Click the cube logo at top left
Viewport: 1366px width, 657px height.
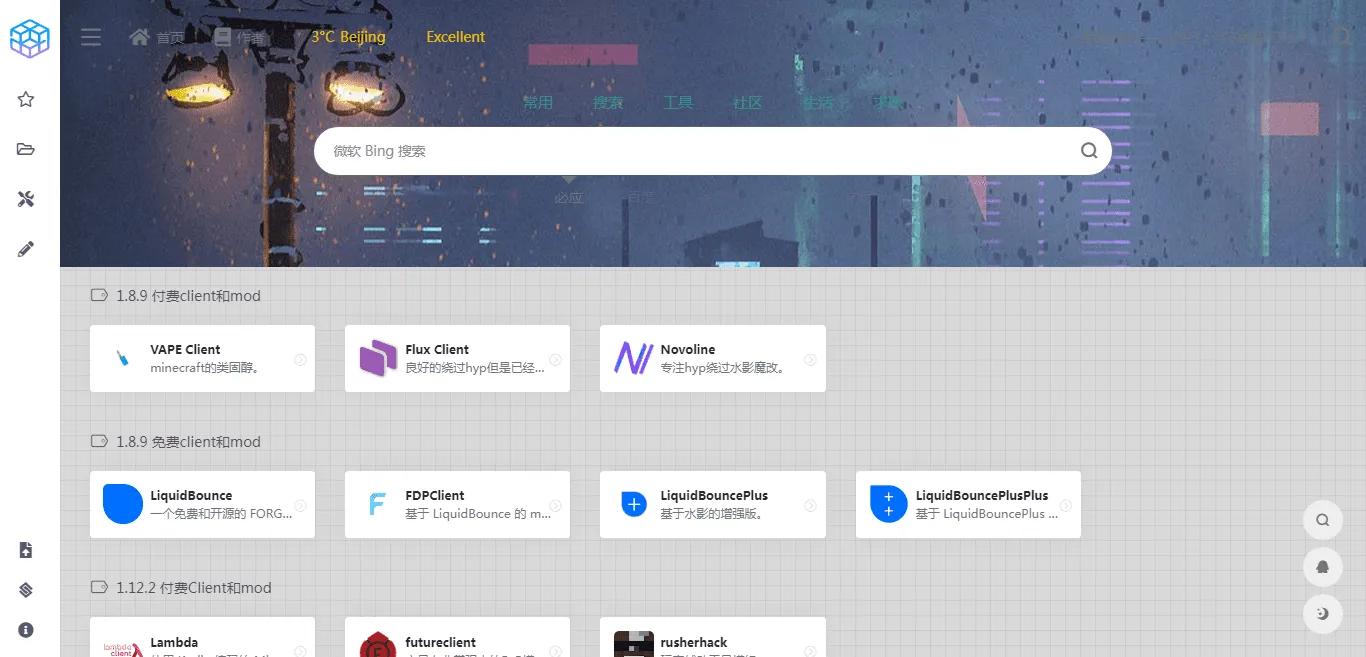pos(29,38)
